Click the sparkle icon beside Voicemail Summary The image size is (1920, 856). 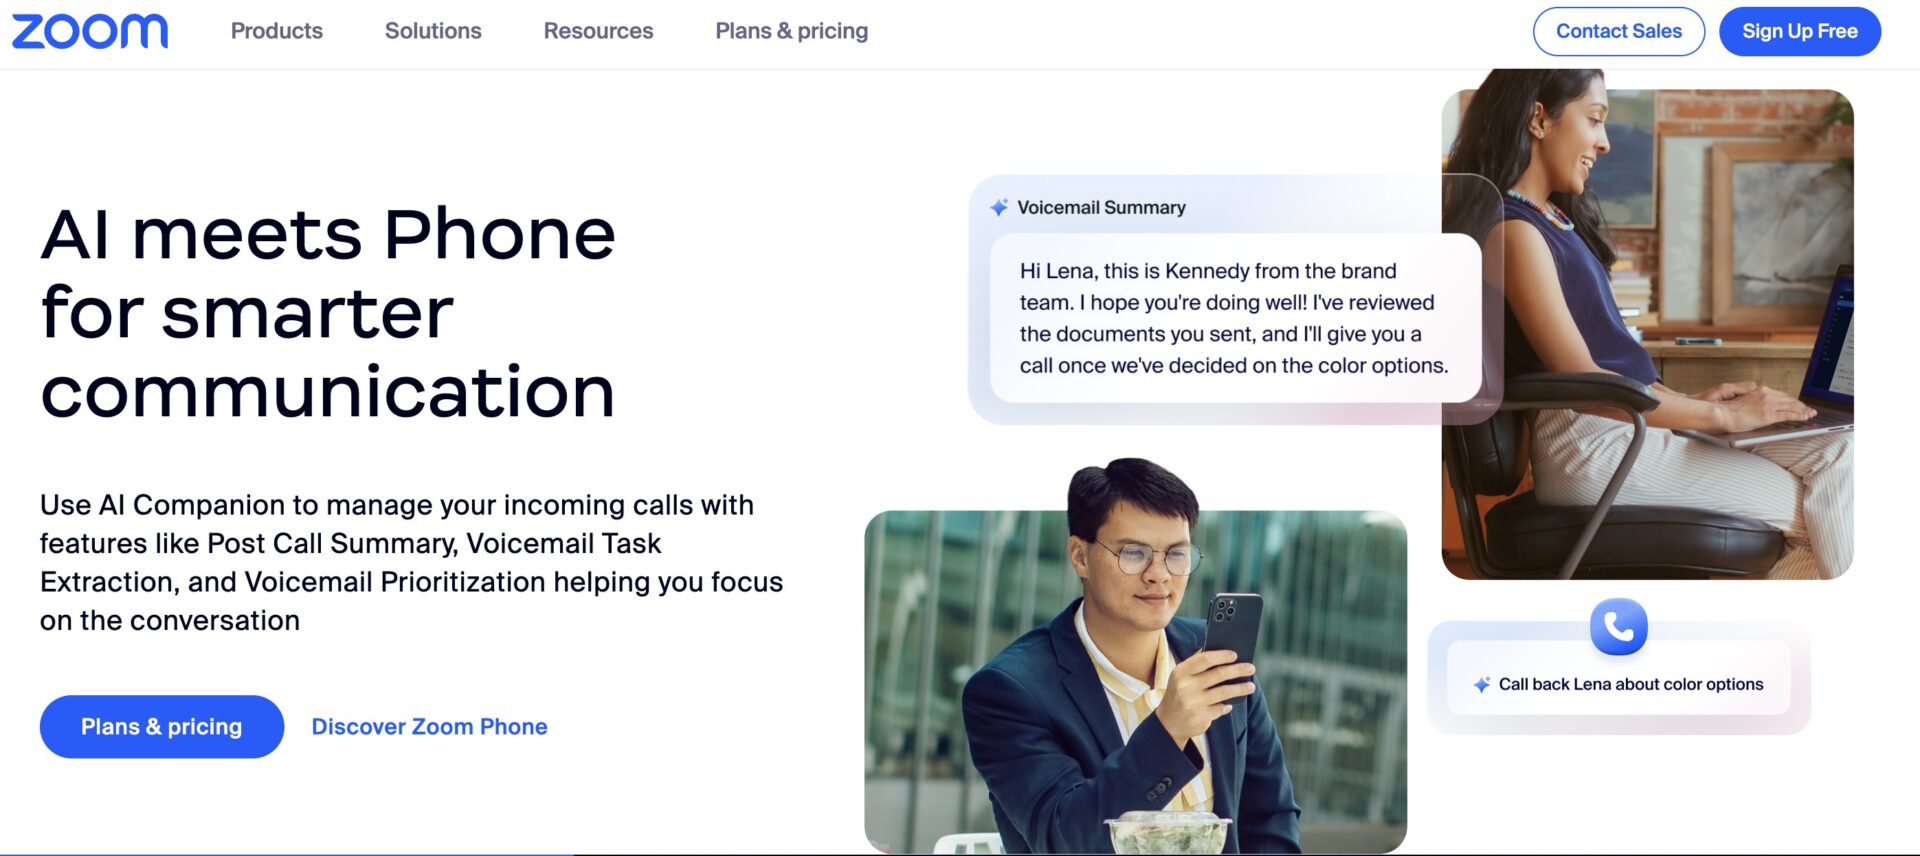tap(999, 207)
